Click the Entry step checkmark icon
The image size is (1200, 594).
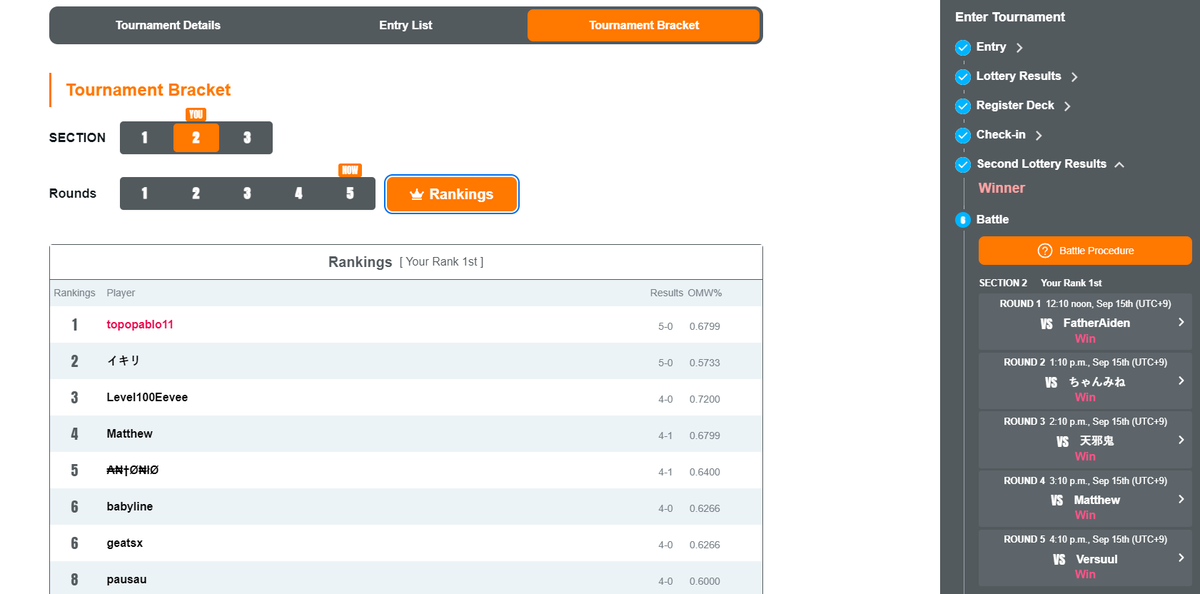(963, 47)
